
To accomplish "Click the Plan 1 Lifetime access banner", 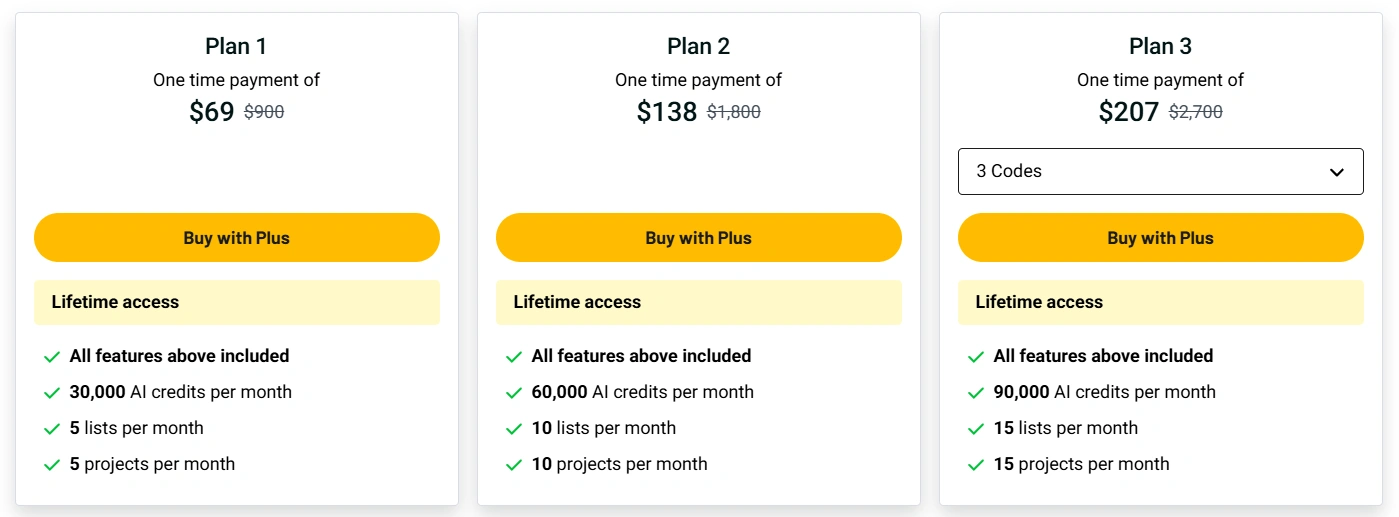I will [237, 302].
